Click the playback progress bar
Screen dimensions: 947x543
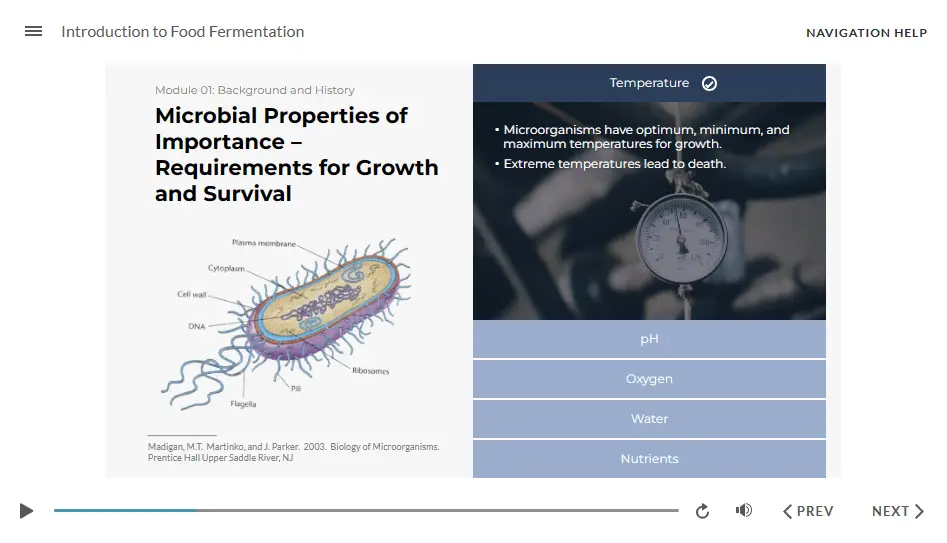tap(366, 511)
